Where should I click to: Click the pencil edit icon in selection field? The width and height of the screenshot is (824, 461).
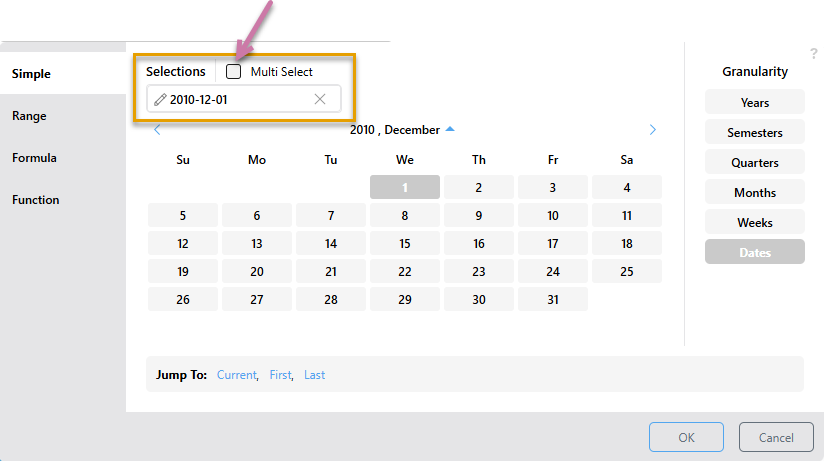click(160, 99)
